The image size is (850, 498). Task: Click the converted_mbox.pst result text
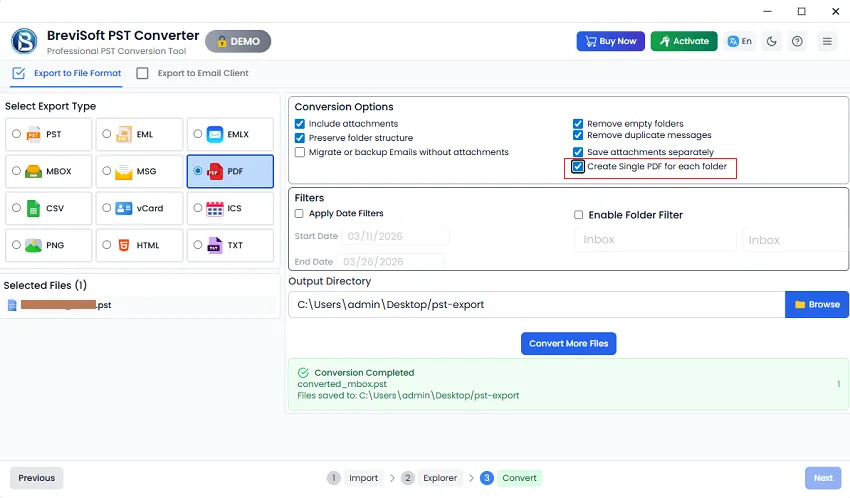(x=342, y=384)
